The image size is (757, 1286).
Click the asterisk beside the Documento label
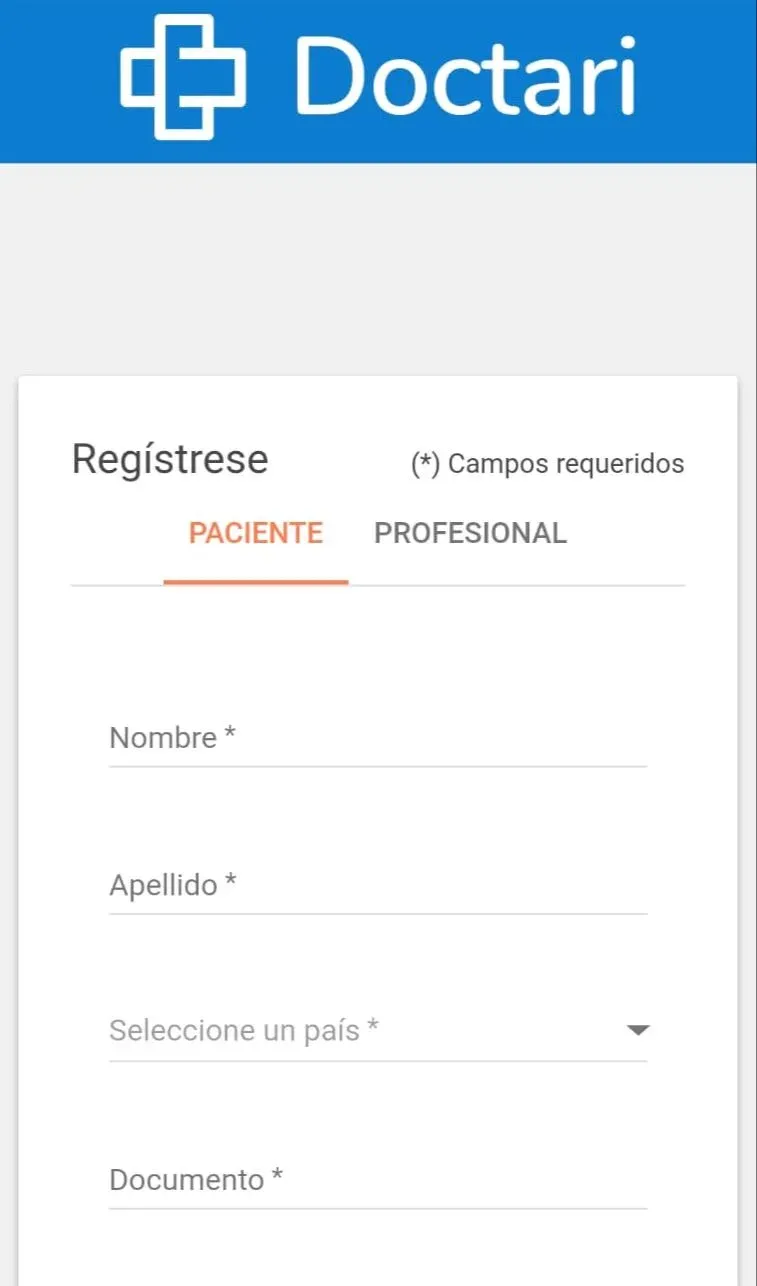click(x=278, y=1177)
